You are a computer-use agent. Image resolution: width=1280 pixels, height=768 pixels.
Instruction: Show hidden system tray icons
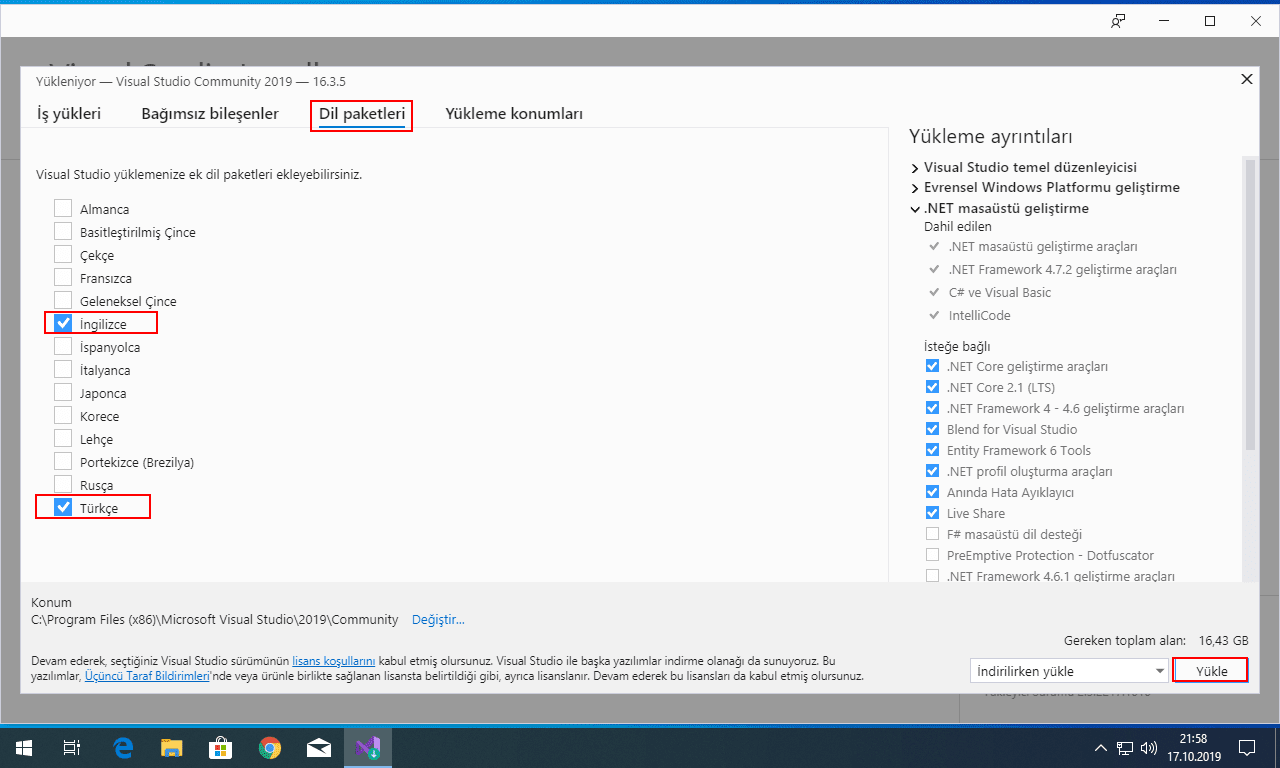(1101, 747)
